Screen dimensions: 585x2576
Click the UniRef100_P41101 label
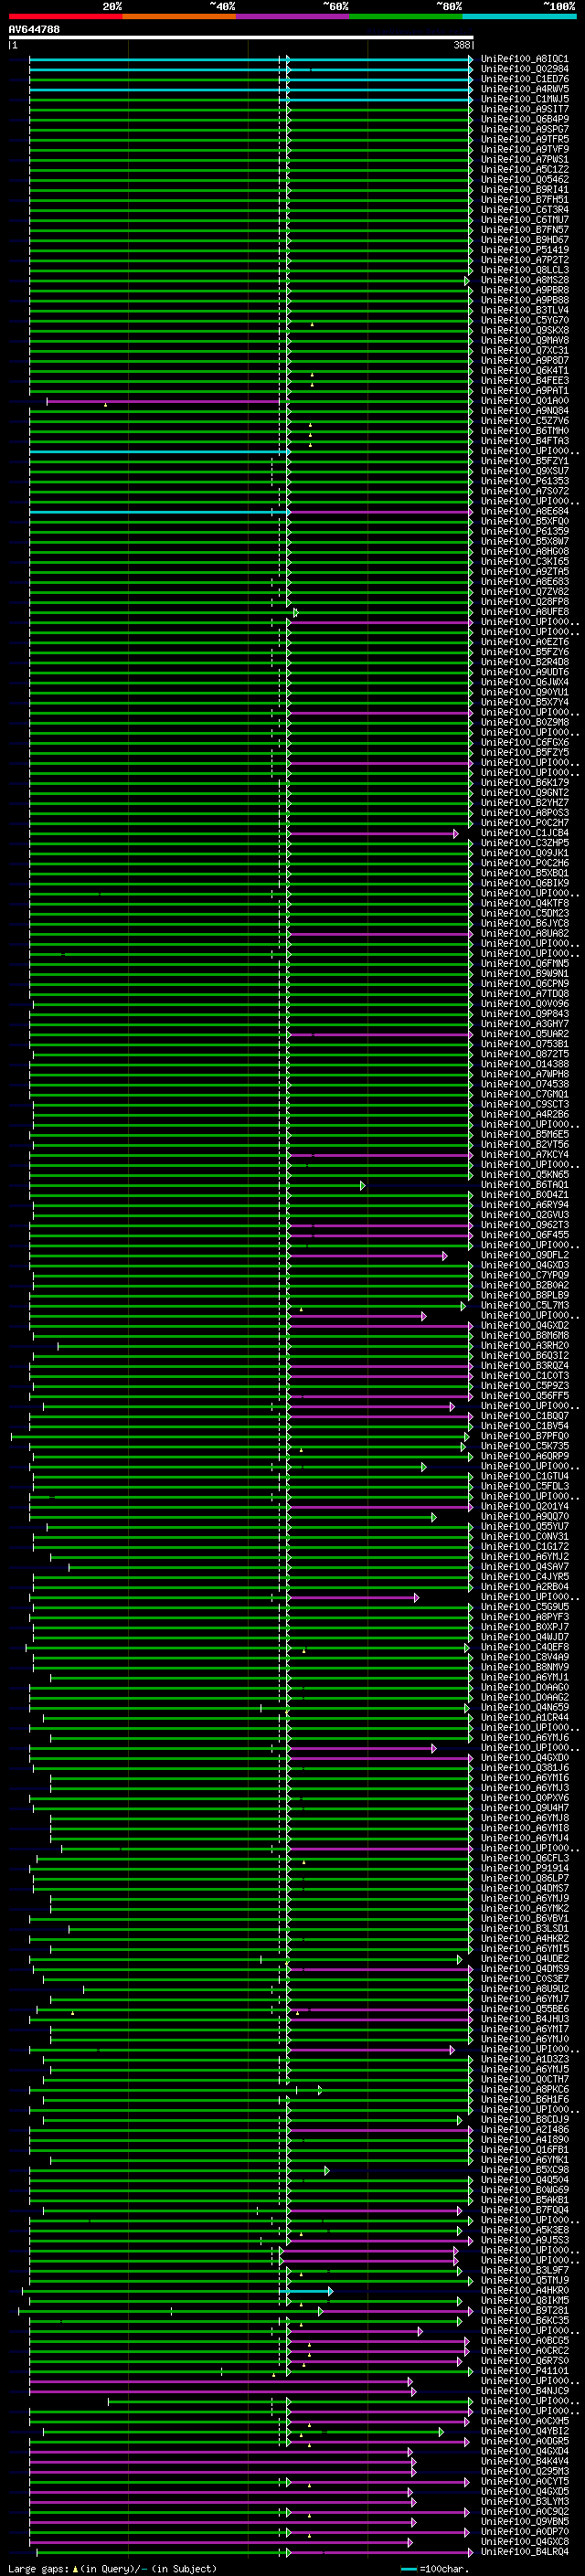click(524, 2371)
